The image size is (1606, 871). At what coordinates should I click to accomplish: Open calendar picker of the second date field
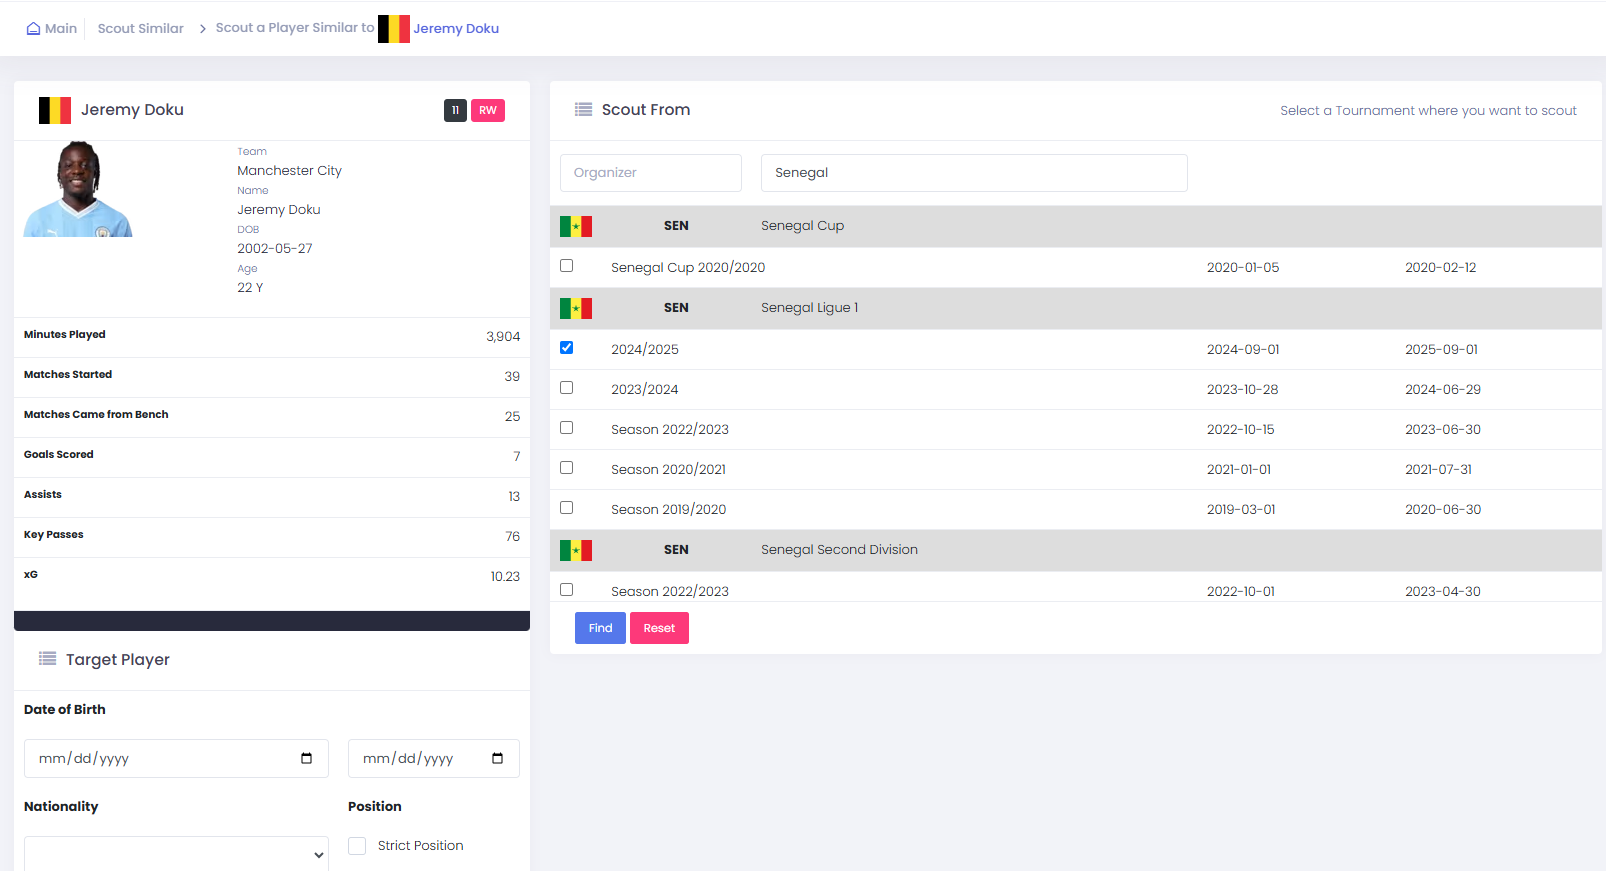(497, 758)
